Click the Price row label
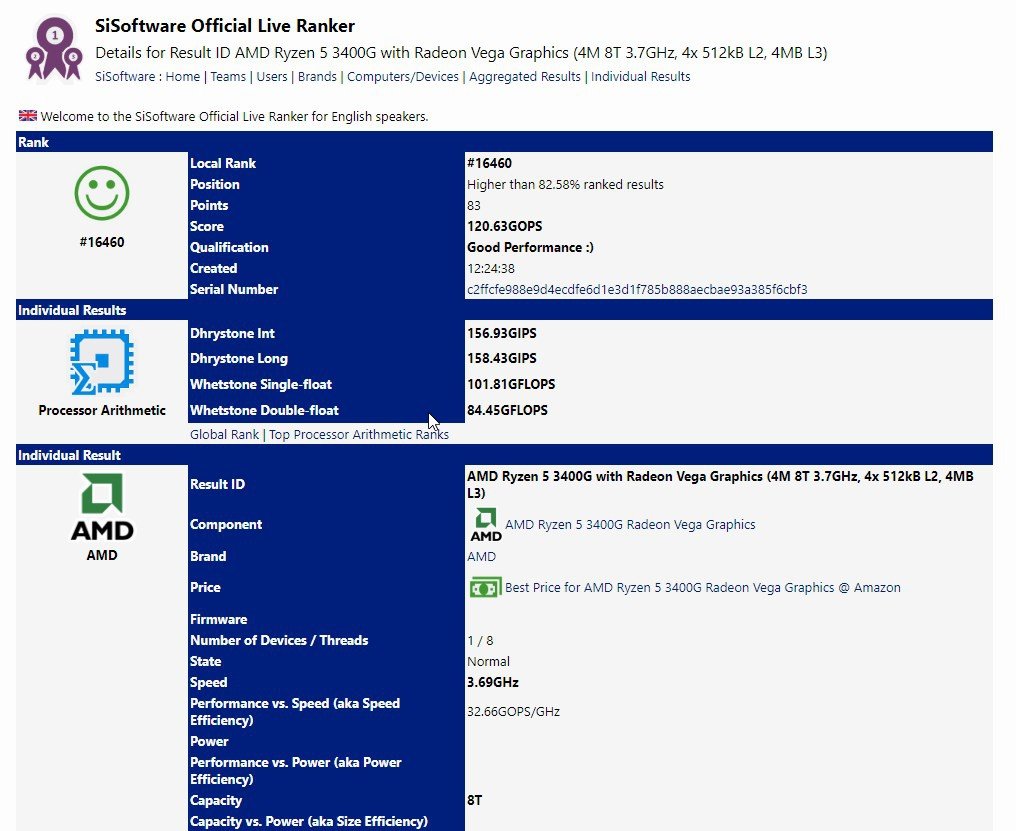The height and width of the screenshot is (831, 1016). tap(205, 587)
